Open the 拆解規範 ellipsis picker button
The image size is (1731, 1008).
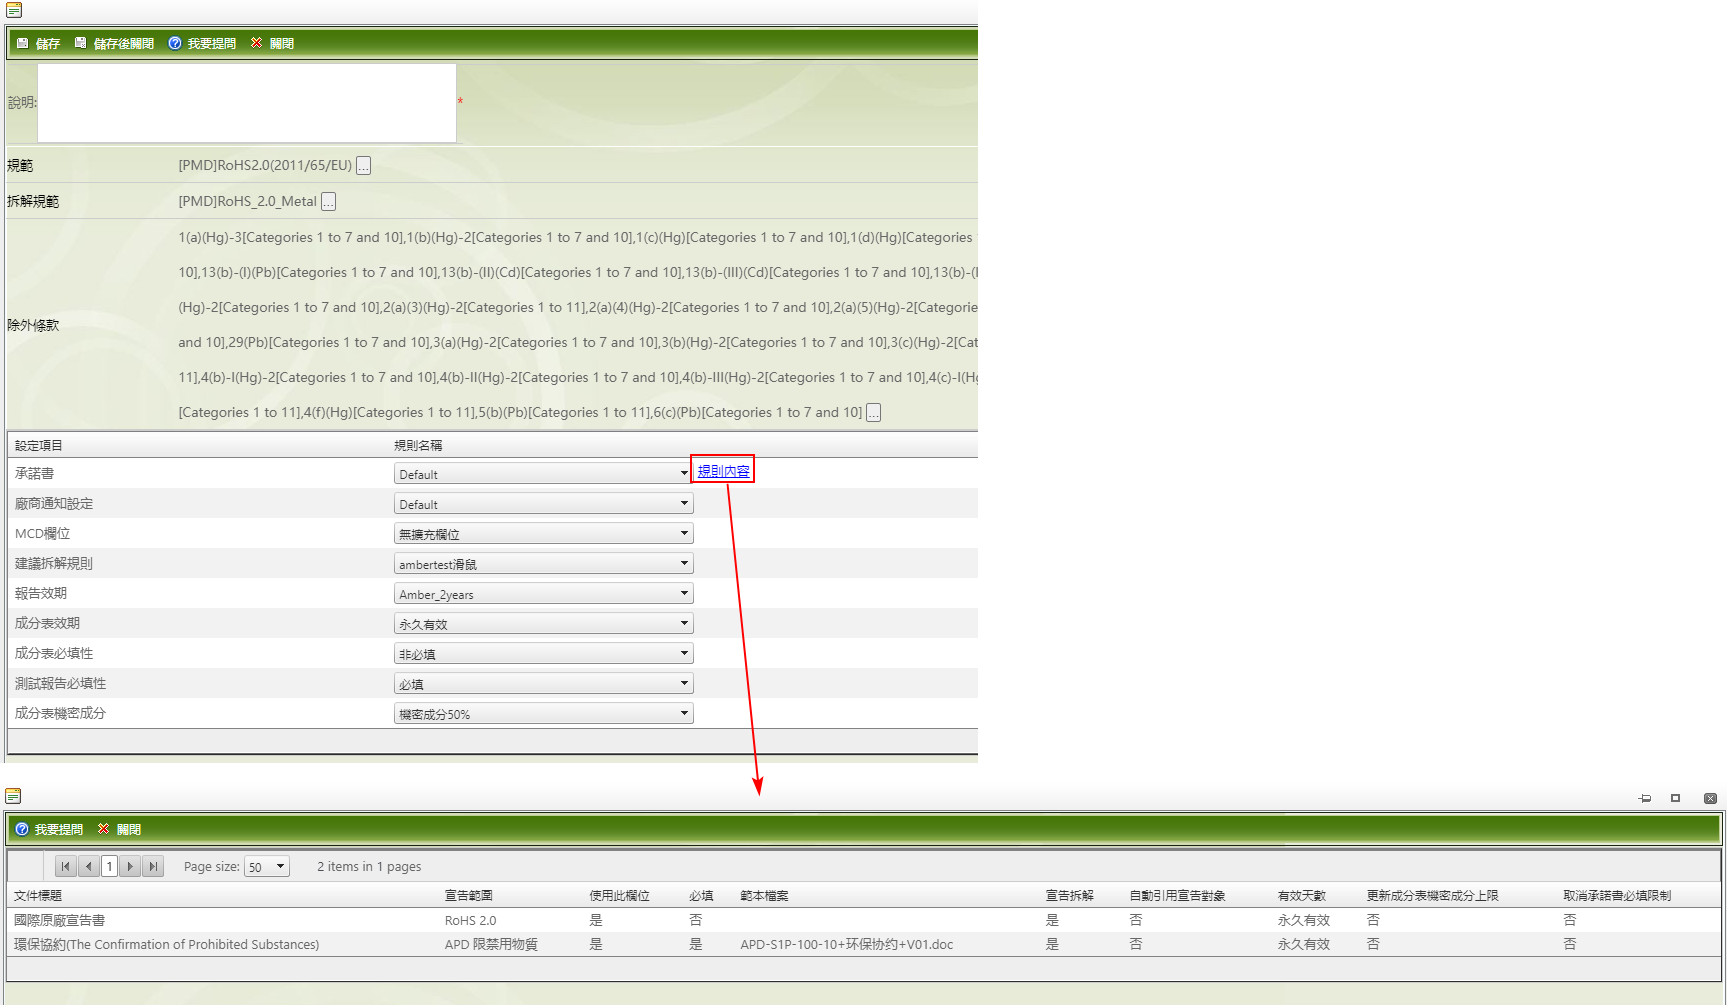[328, 201]
